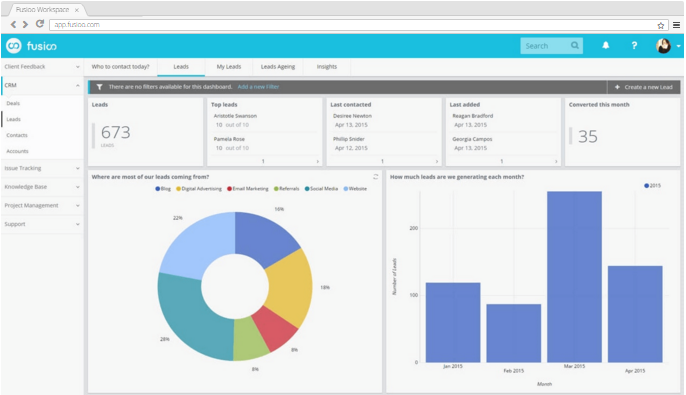
Task: Click the browser back arrow
Action: click(x=13, y=24)
